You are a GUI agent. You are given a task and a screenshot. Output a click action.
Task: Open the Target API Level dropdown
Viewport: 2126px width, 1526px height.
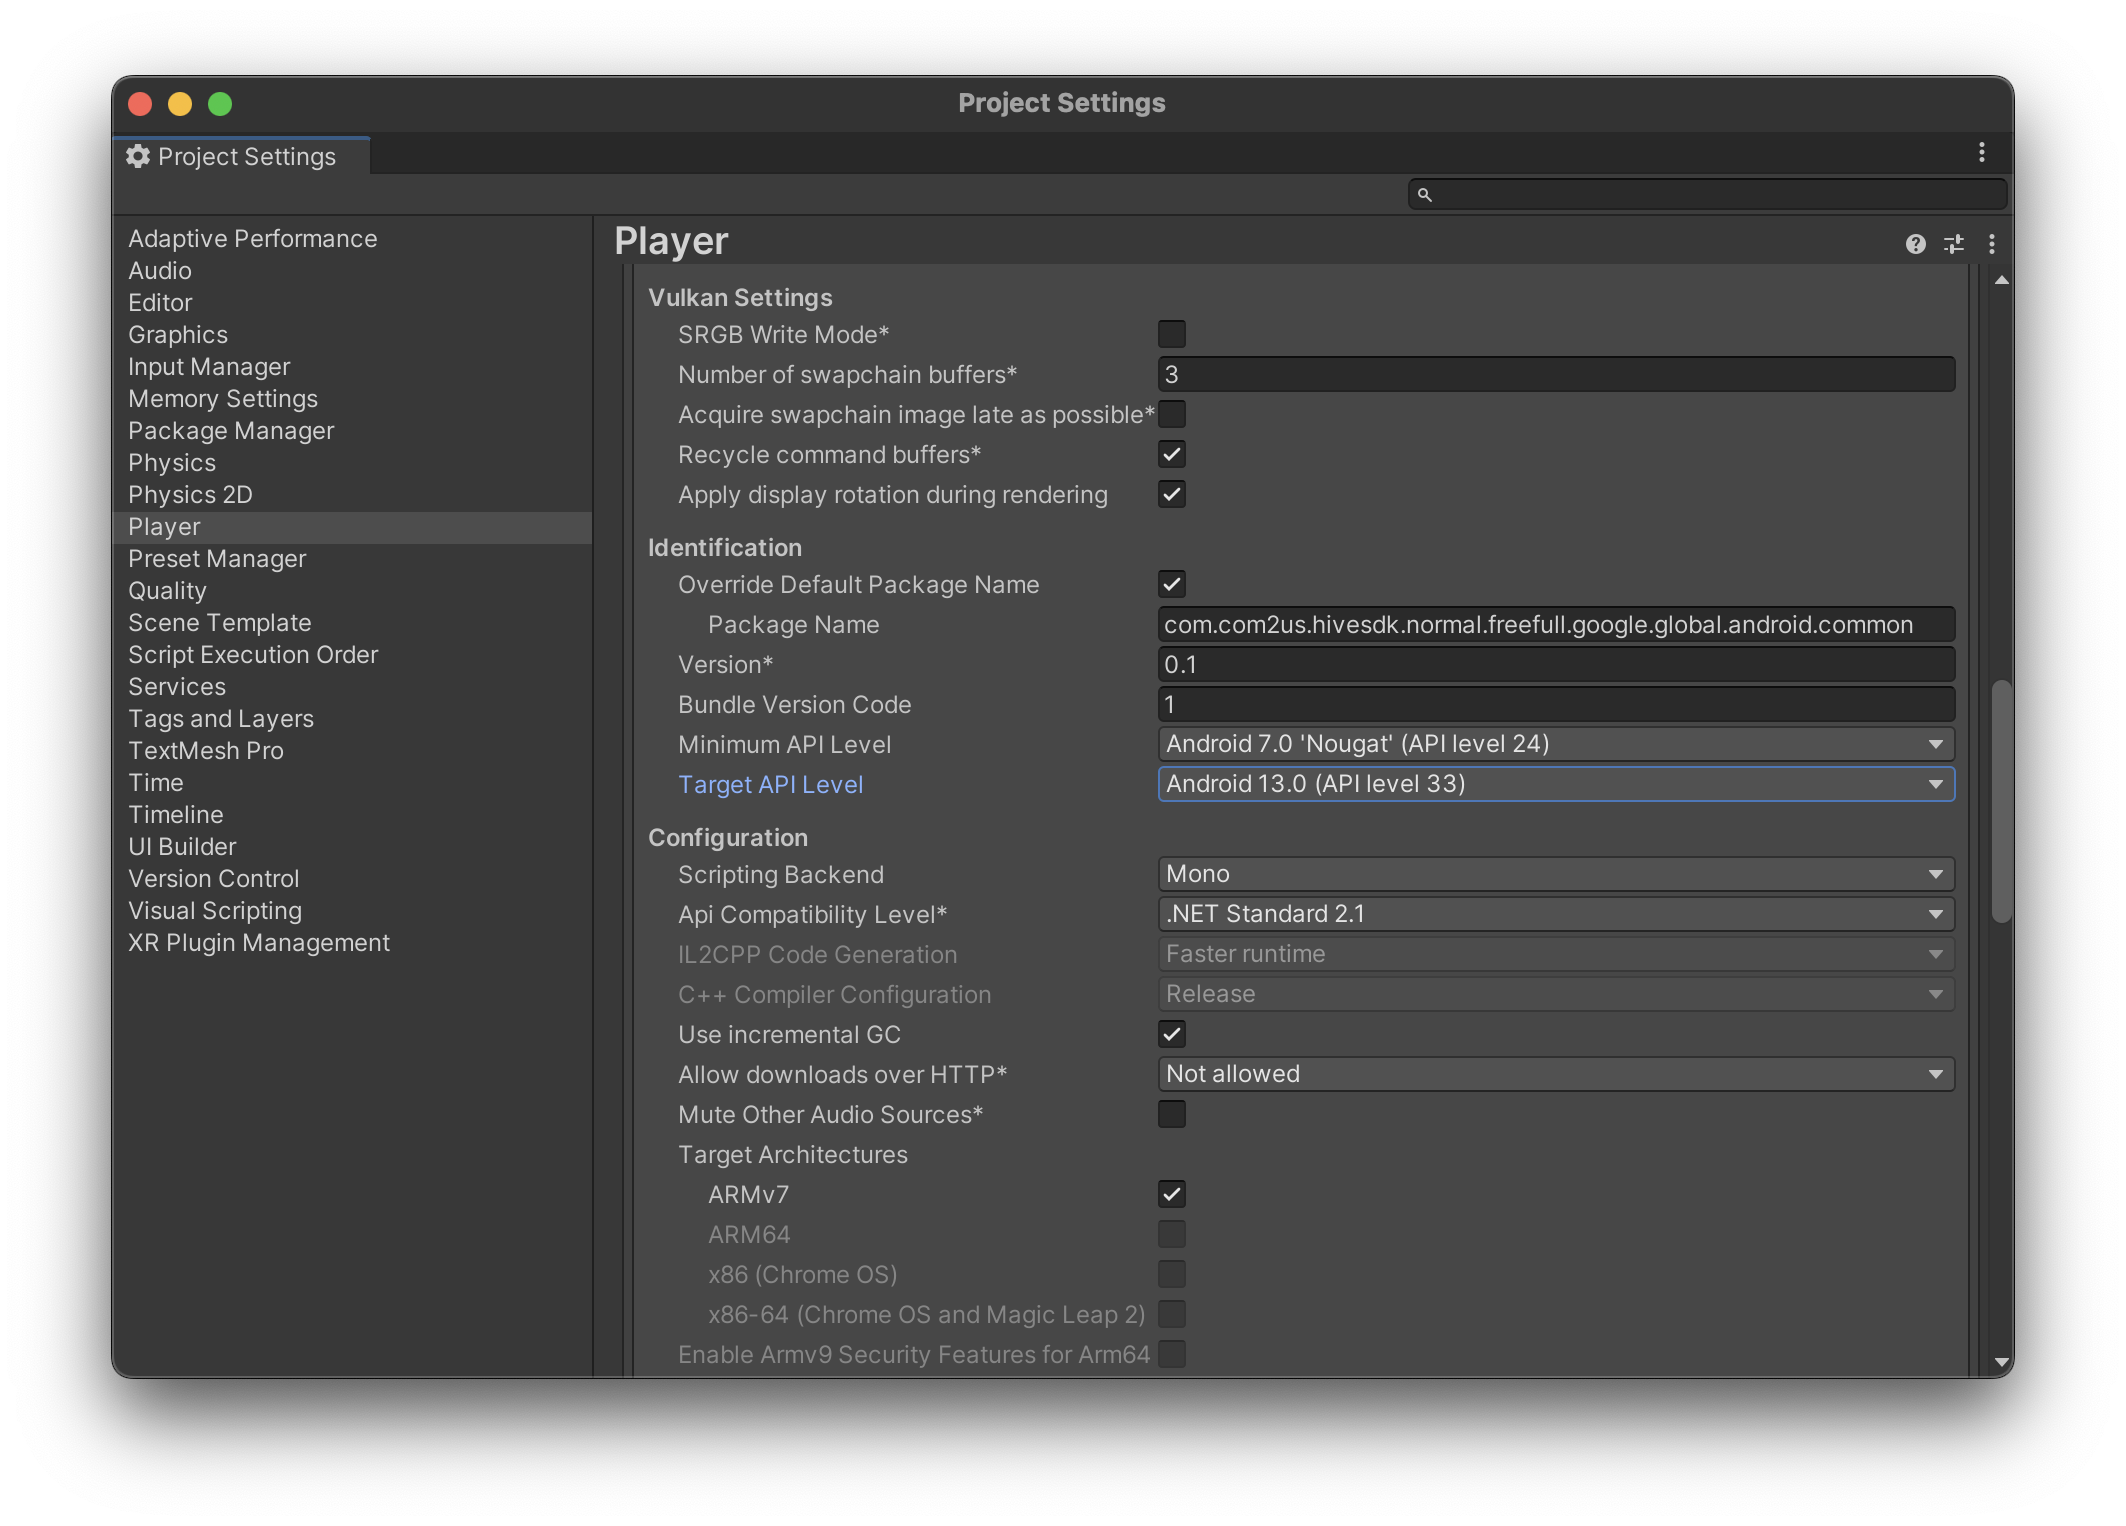1555,784
